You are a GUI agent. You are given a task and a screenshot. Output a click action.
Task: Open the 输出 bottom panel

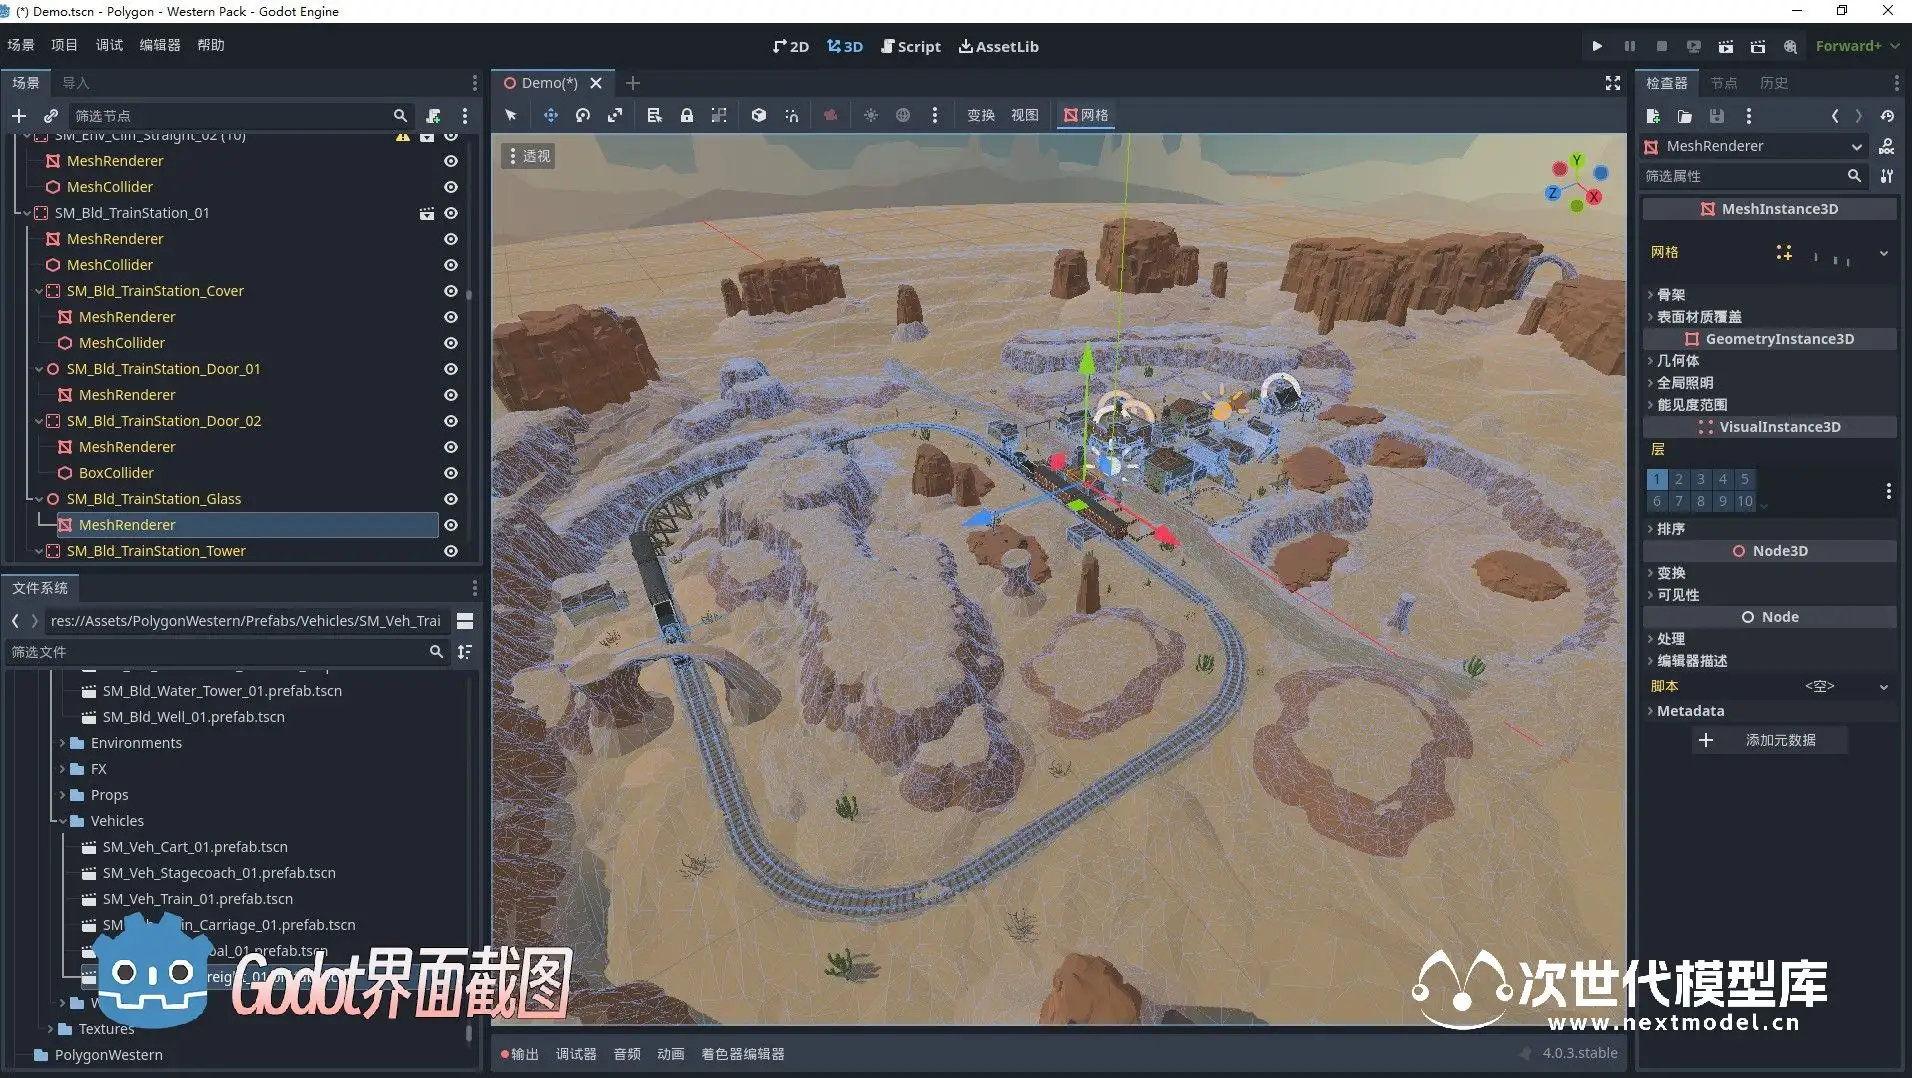[x=519, y=1054]
